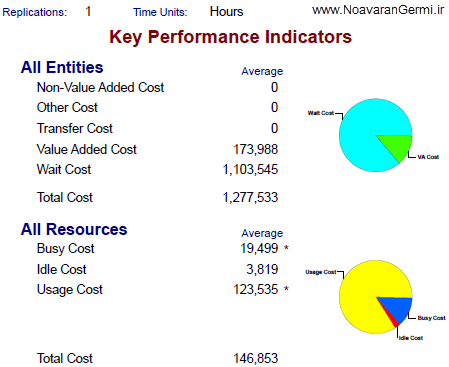The height and width of the screenshot is (367, 449).
Task: Click the Key Performance Indicators title
Action: [x=230, y=37]
